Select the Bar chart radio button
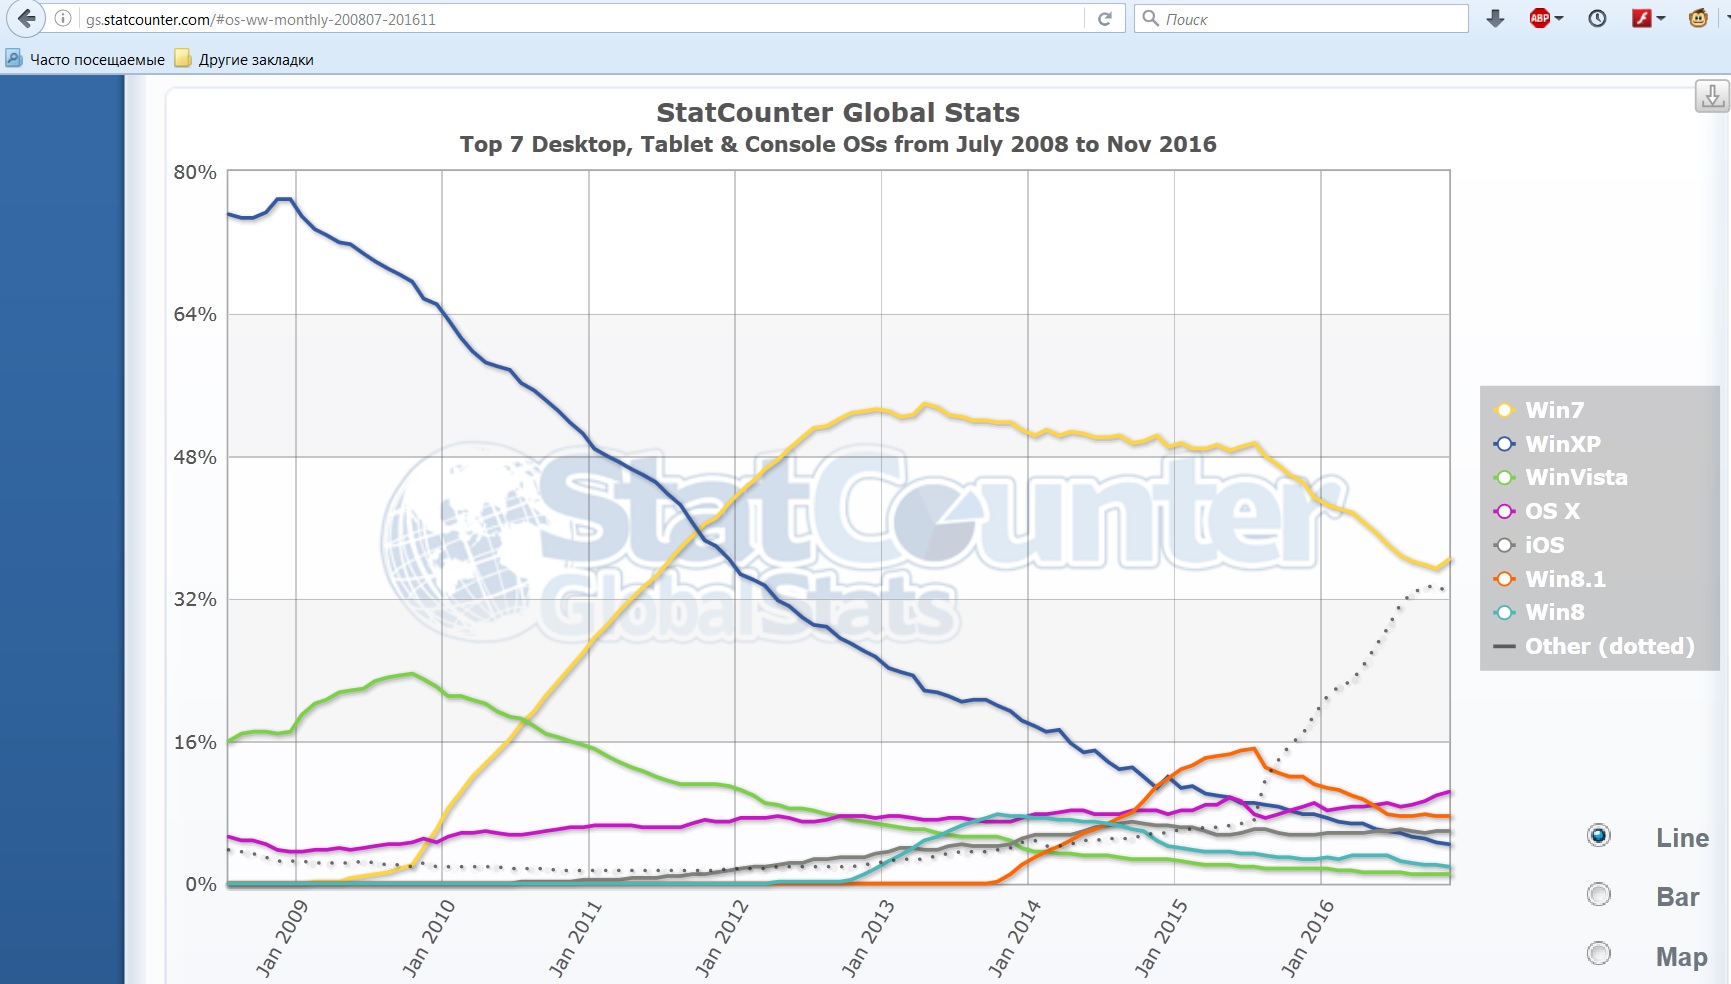This screenshot has height=984, width=1731. [x=1599, y=894]
